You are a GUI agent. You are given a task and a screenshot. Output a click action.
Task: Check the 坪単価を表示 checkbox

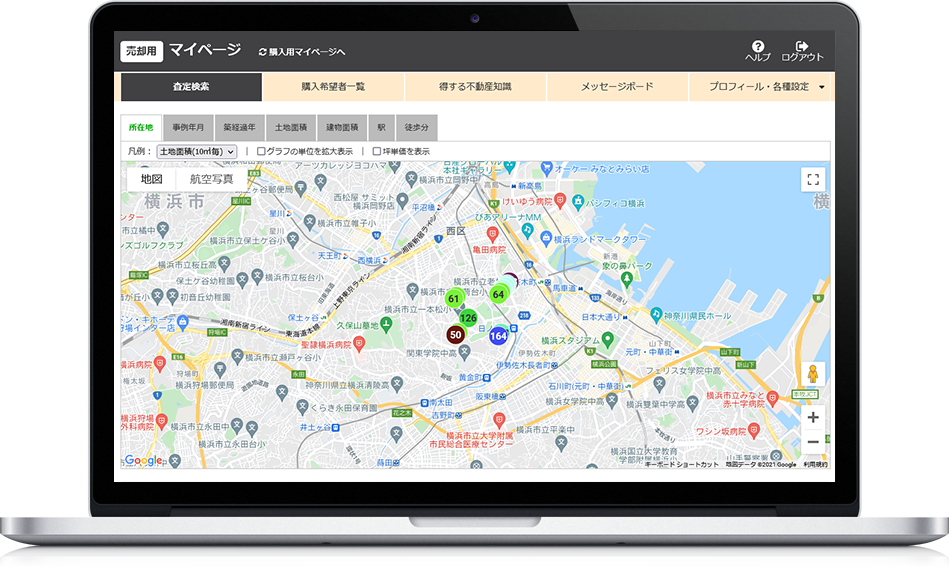click(x=377, y=151)
